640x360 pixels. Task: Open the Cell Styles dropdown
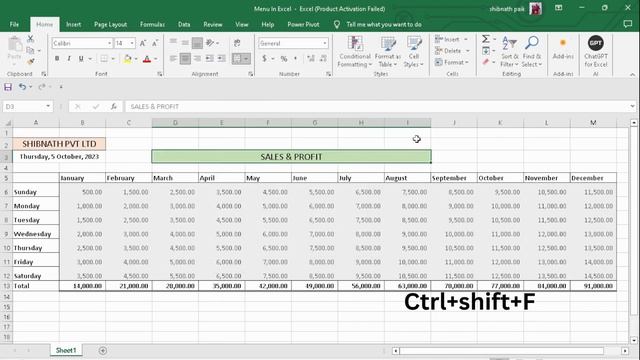[414, 52]
